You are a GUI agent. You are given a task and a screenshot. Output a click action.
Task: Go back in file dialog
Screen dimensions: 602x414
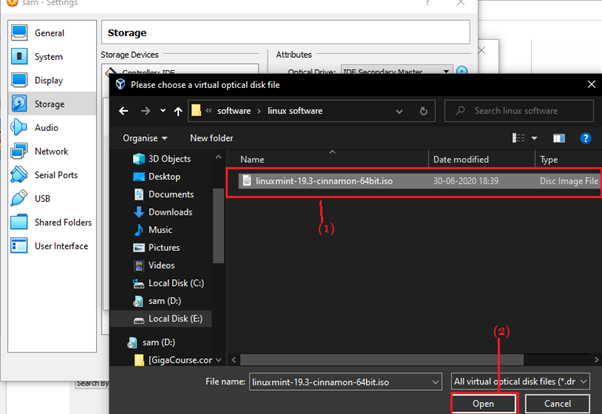point(124,111)
